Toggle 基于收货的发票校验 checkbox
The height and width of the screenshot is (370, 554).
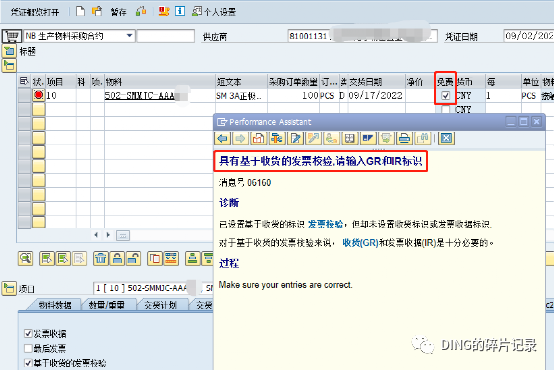(28, 363)
